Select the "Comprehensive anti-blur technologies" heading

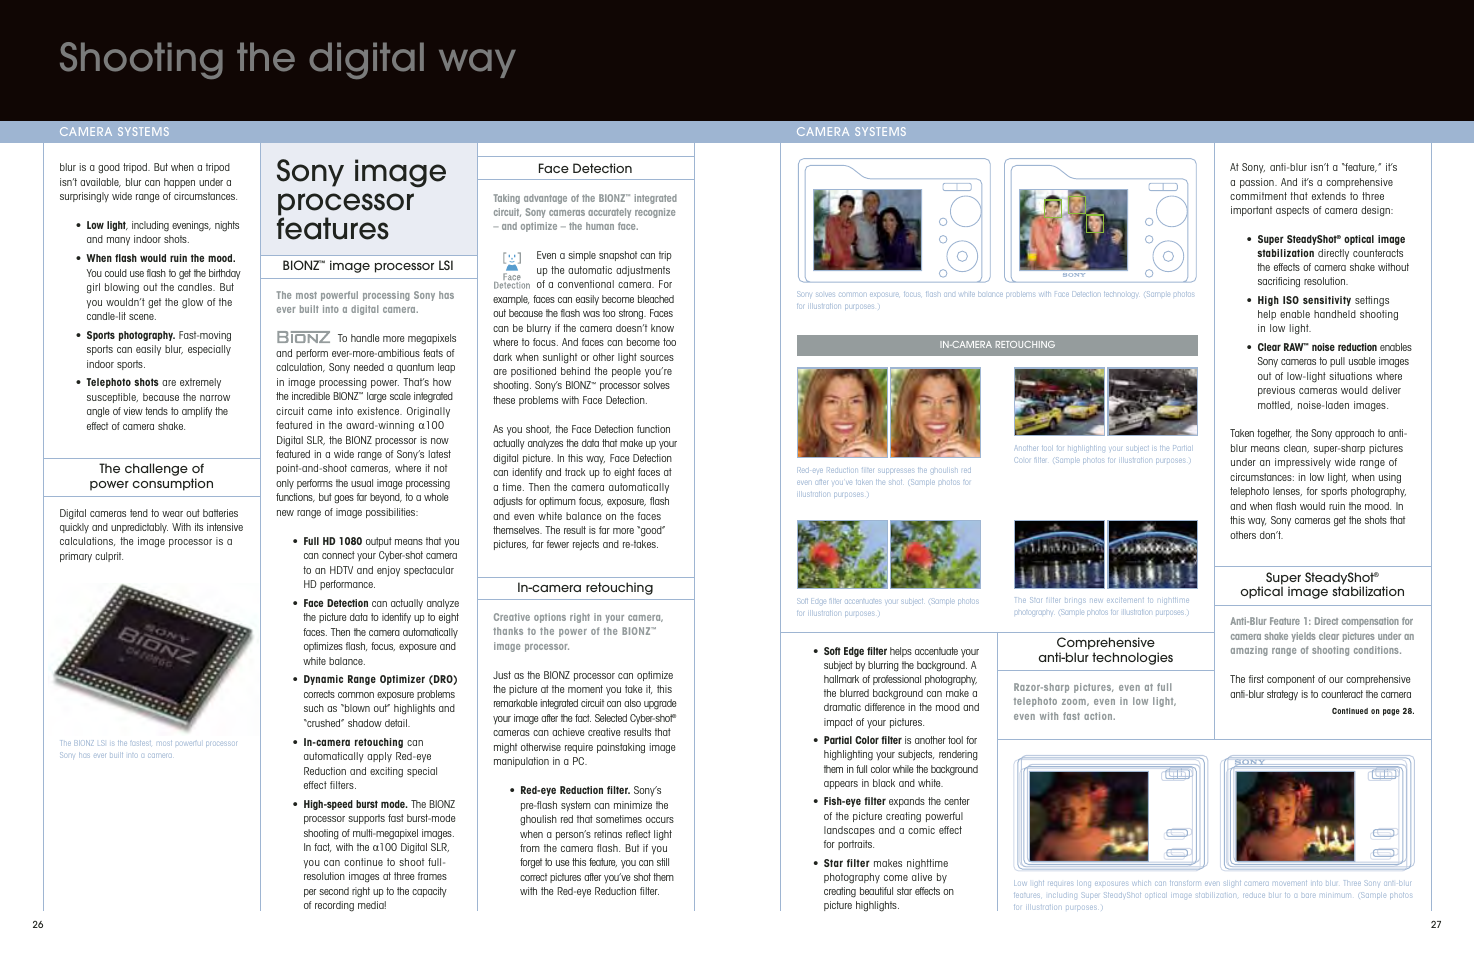pos(1105,650)
